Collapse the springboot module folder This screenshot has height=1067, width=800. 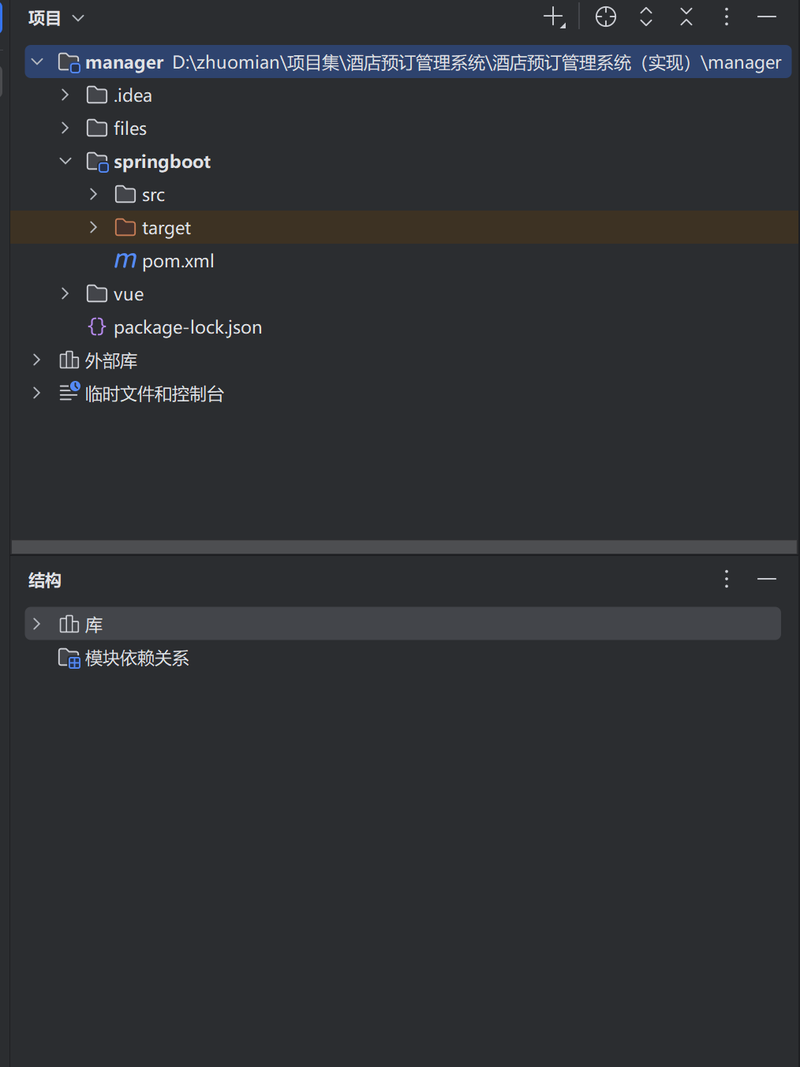pos(65,161)
